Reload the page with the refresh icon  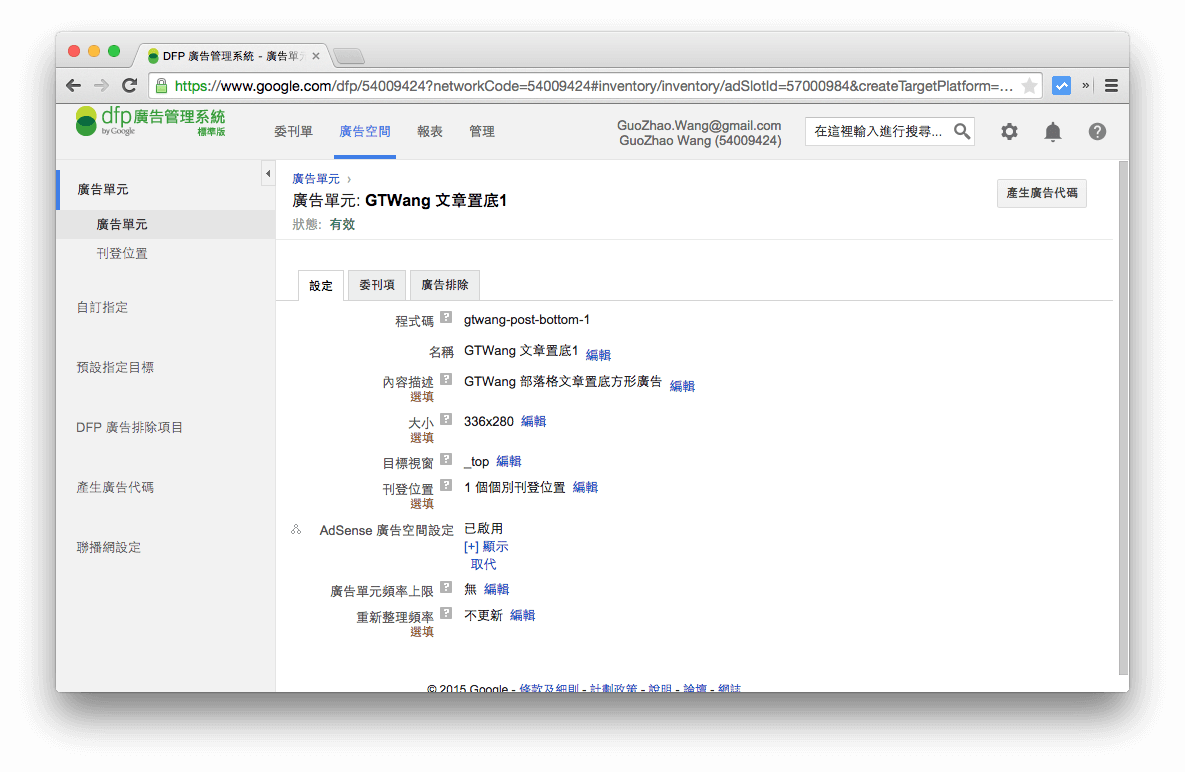[x=129, y=85]
